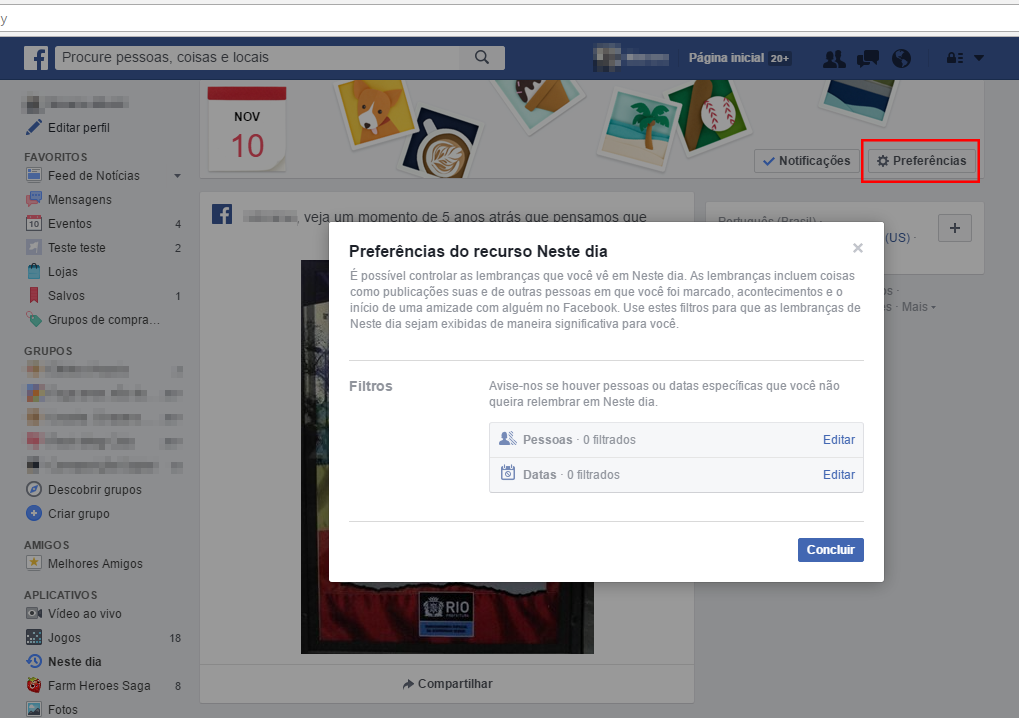Open the friend requests icon
Viewport: 1019px width, 718px height.
[832, 58]
